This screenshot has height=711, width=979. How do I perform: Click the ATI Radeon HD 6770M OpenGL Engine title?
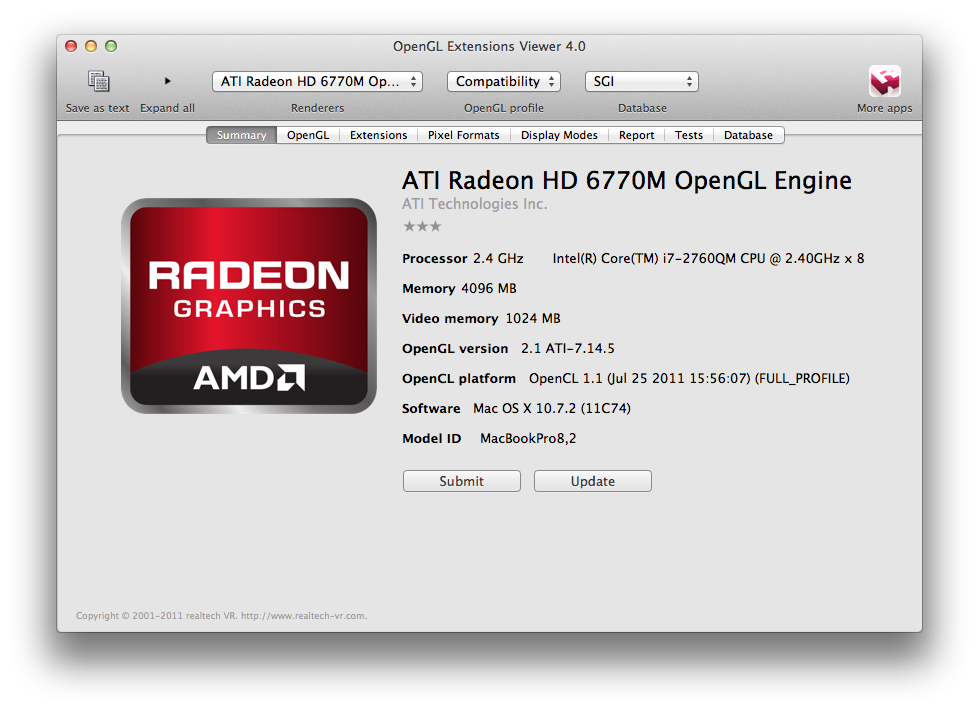click(627, 180)
